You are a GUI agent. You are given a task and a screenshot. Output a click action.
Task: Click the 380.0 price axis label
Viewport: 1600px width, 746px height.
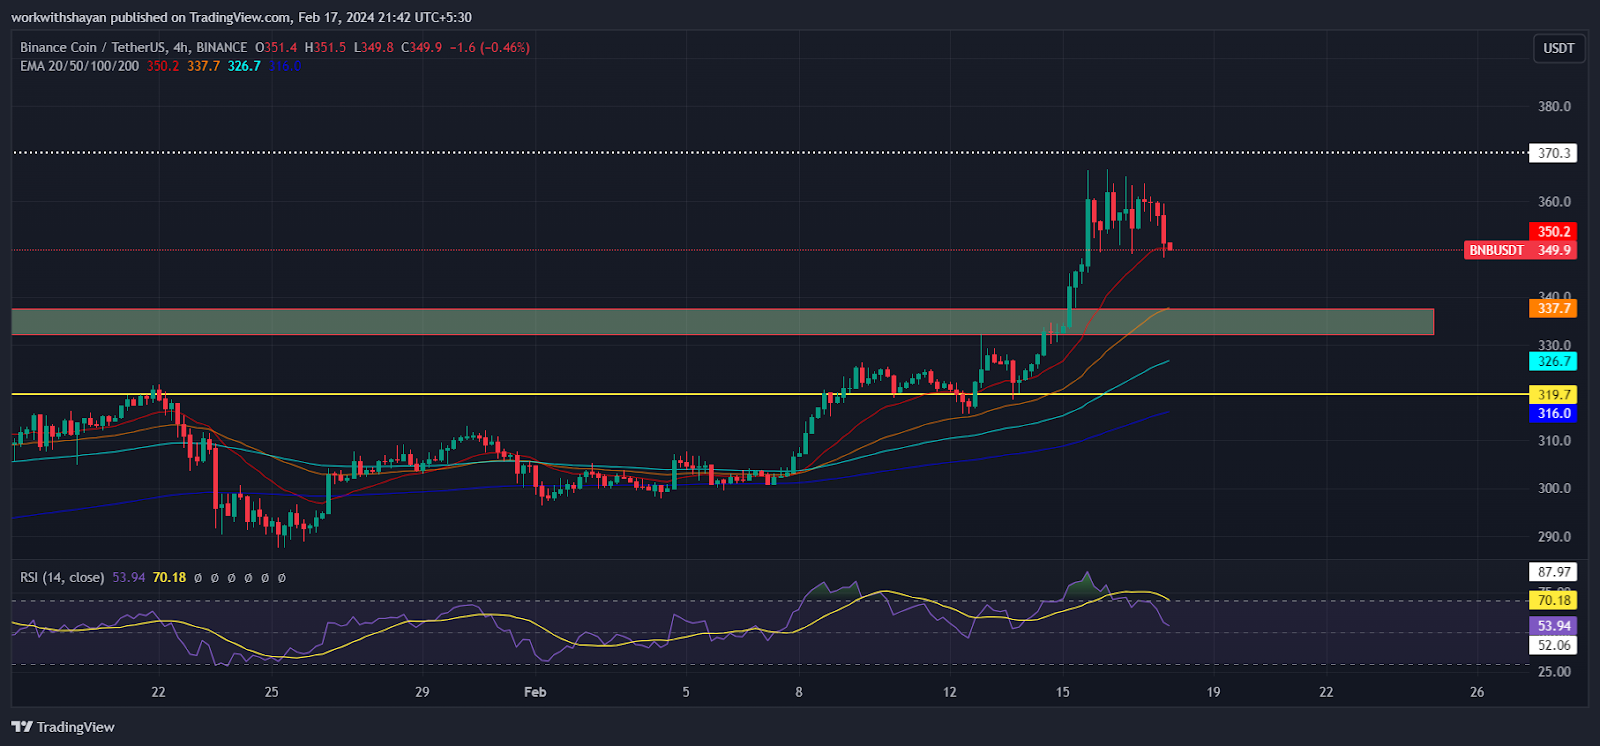(x=1554, y=106)
